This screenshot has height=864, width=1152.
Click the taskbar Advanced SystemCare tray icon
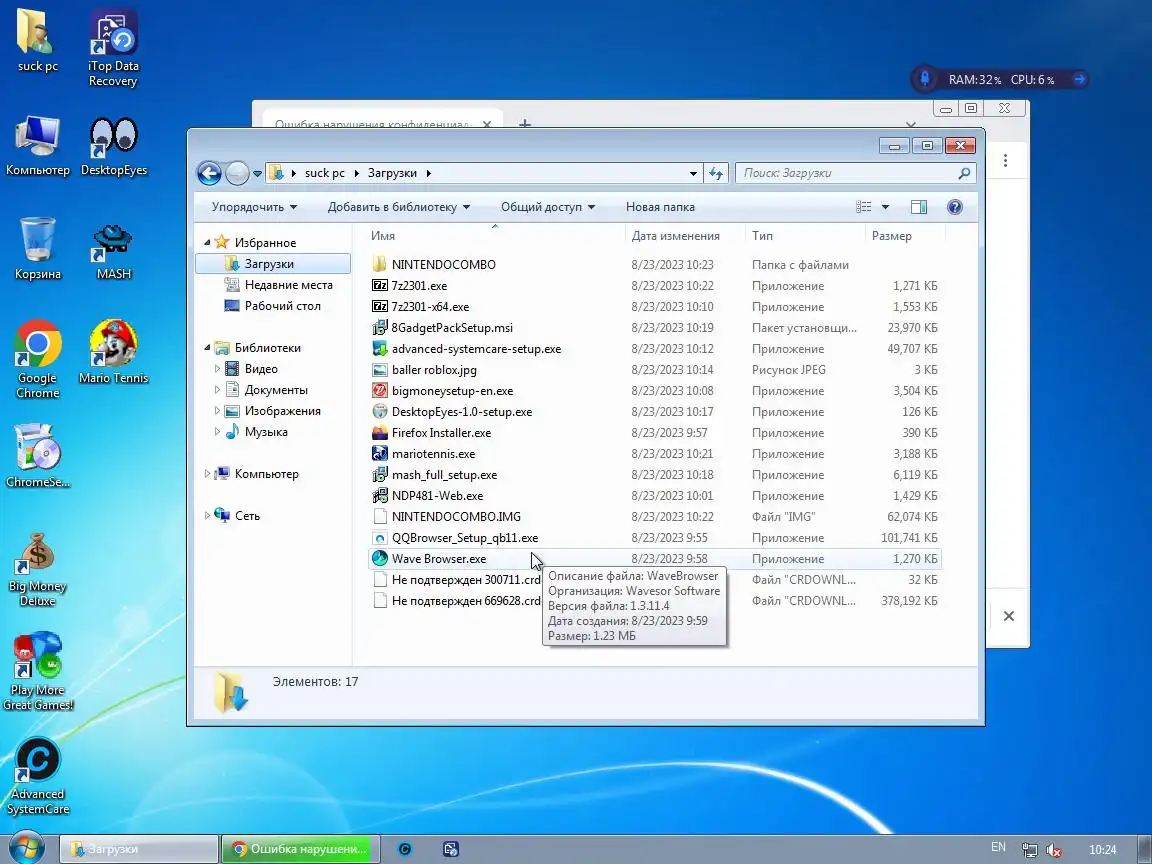click(x=405, y=849)
